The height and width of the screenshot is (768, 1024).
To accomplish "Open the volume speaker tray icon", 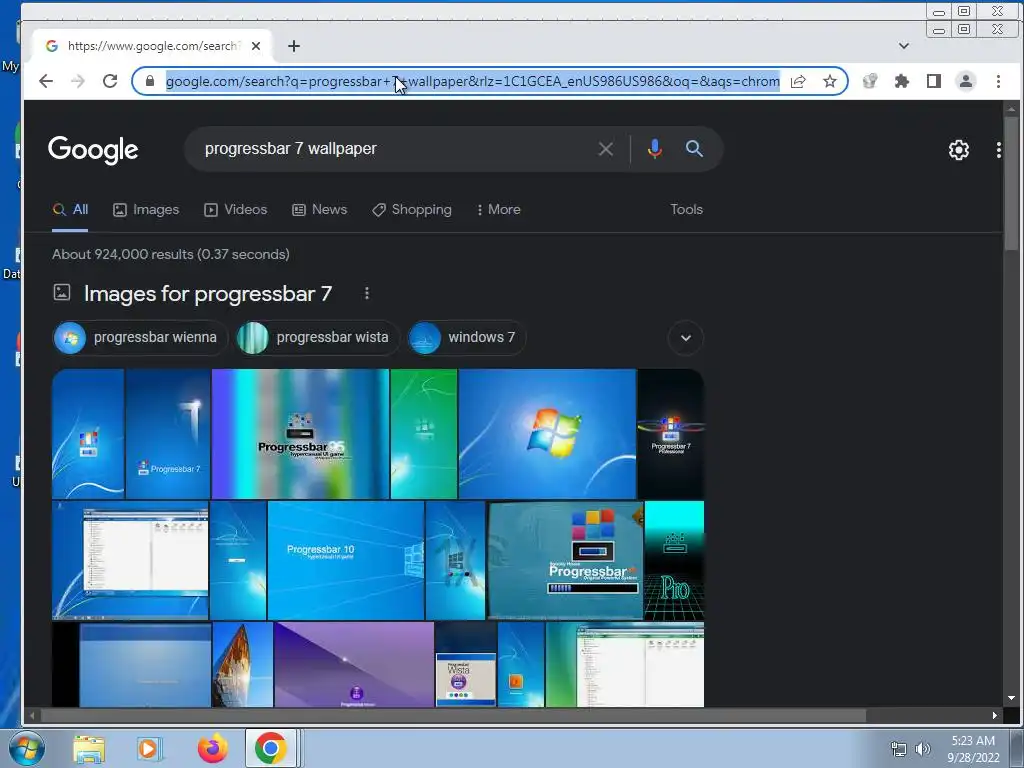I will point(923,749).
